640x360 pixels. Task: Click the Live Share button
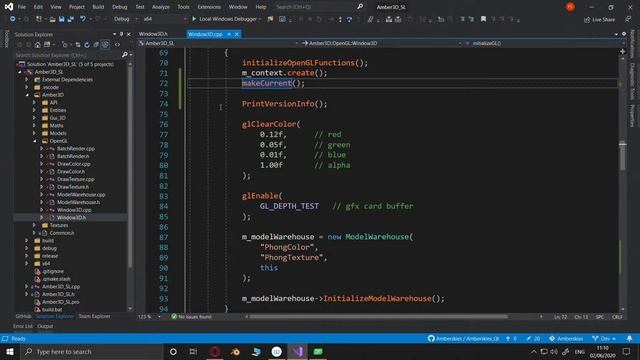(x=600, y=20)
